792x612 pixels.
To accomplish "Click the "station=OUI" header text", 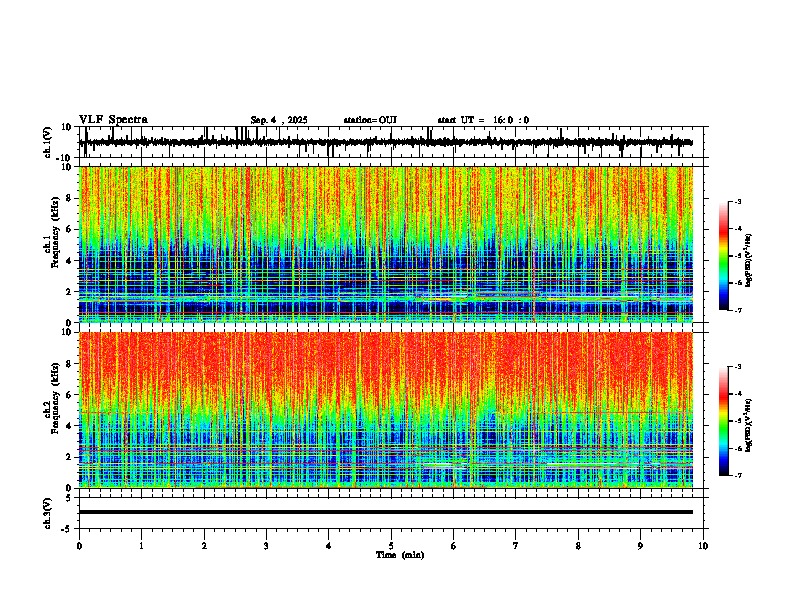I will 370,120.
